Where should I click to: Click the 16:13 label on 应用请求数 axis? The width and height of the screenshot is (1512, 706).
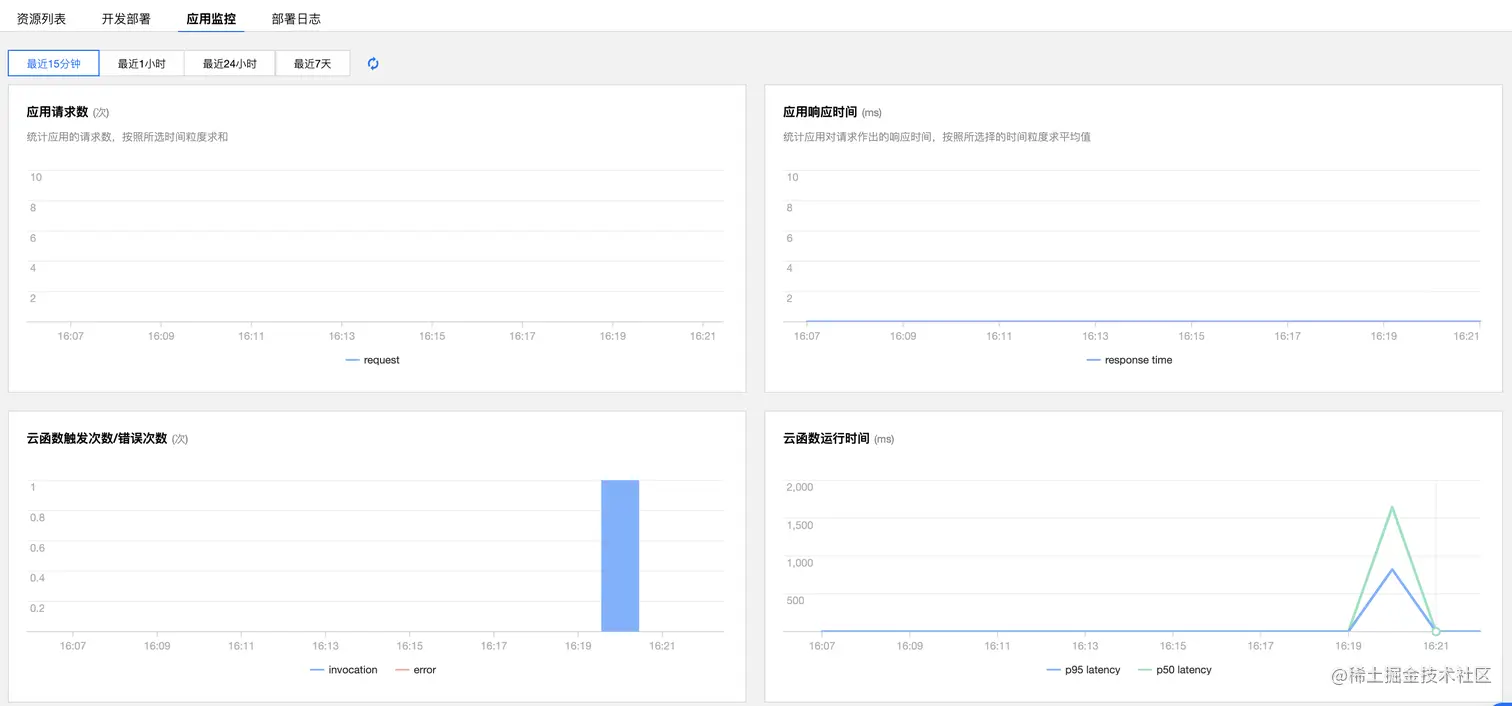342,336
